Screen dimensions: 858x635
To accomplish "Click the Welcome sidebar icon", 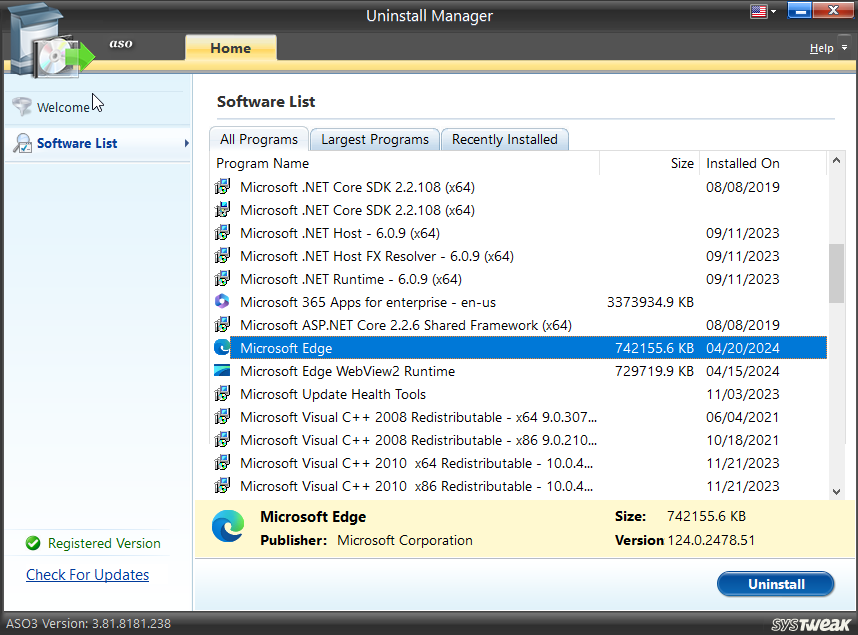I will click(x=22, y=107).
